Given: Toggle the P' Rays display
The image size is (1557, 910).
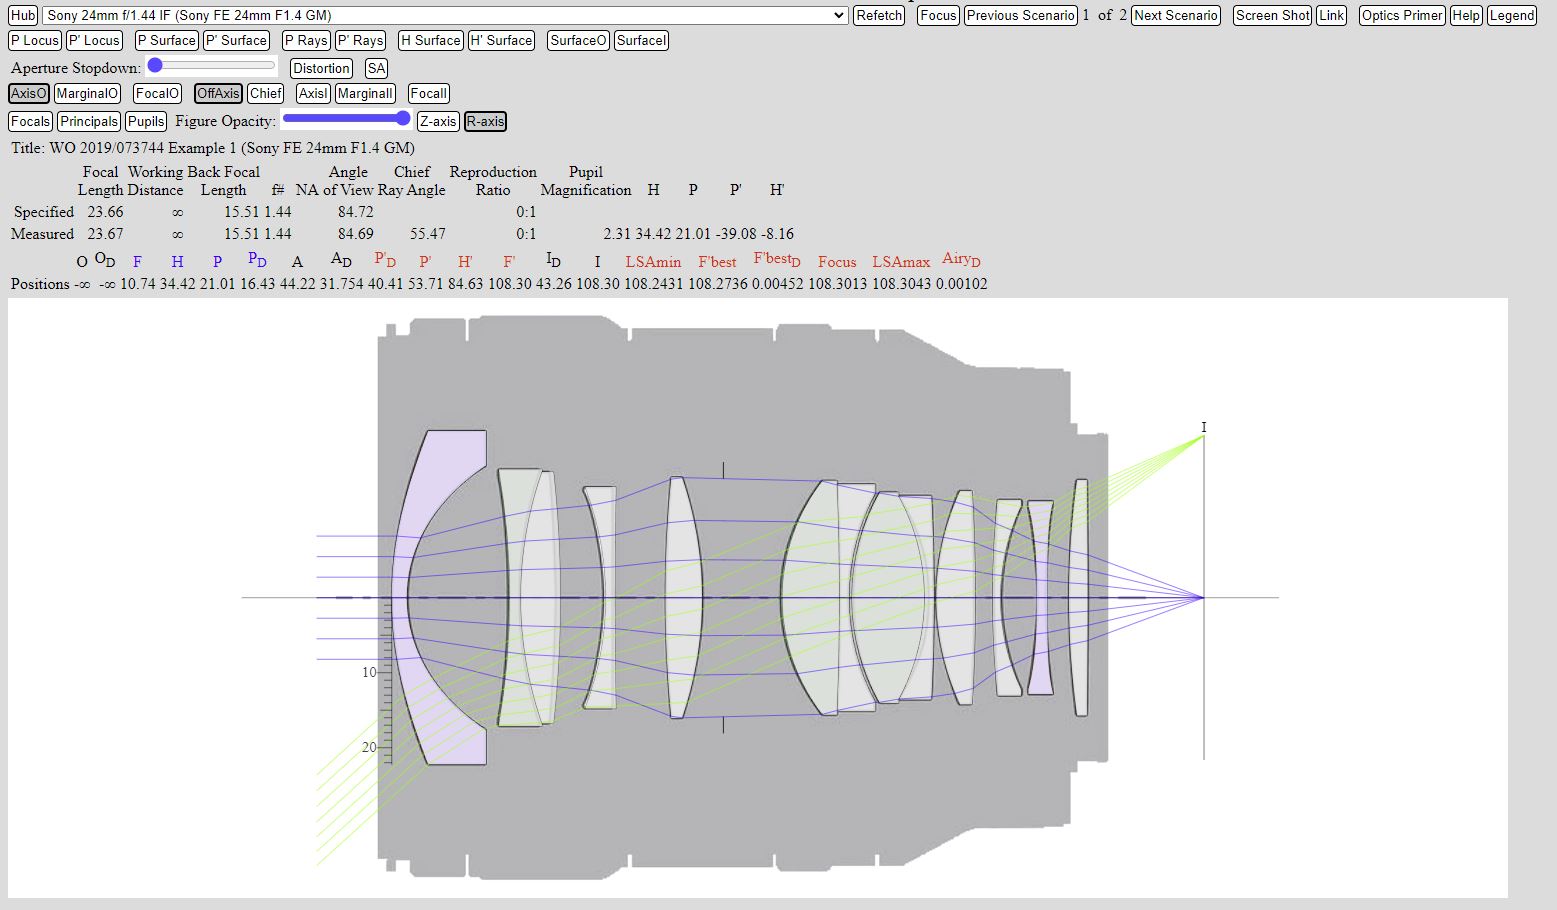Looking at the screenshot, I should (x=360, y=40).
